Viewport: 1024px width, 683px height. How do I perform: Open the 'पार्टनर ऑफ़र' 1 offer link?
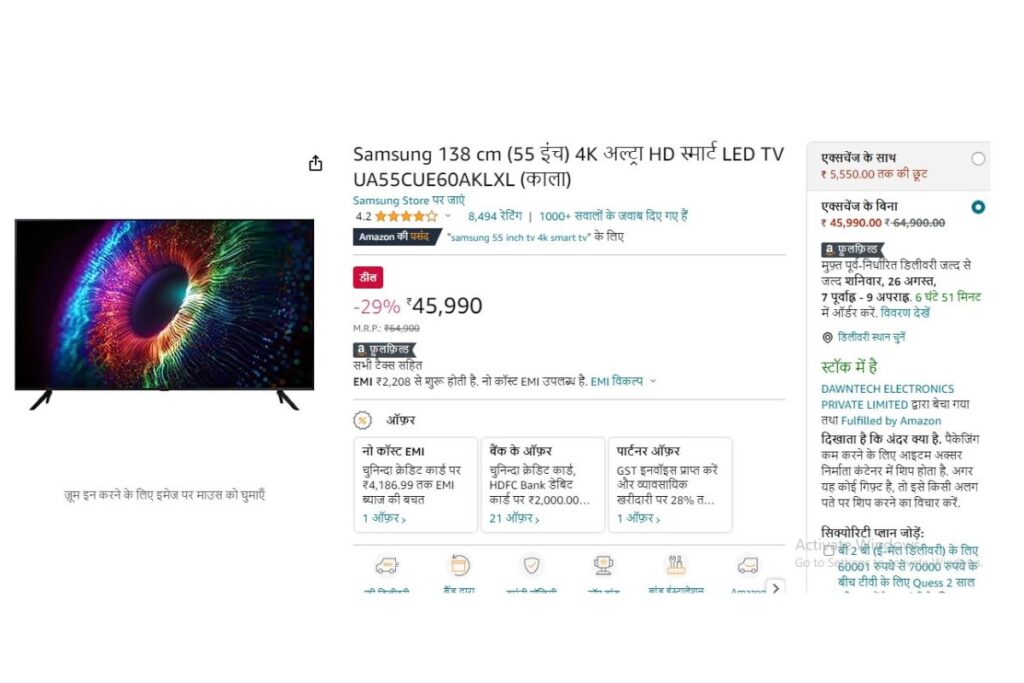pyautogui.click(x=638, y=518)
